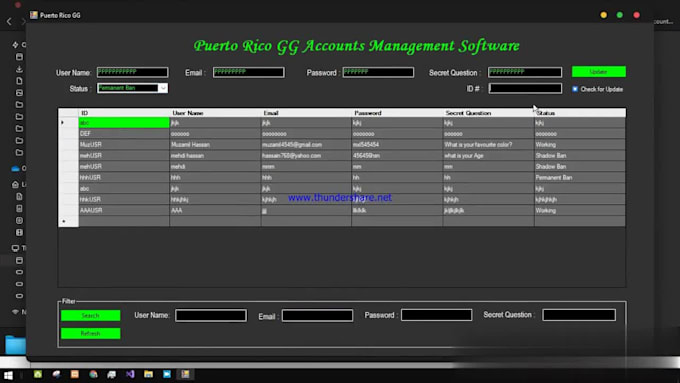Open the Status dropdown showing Permanent Ban

point(163,88)
